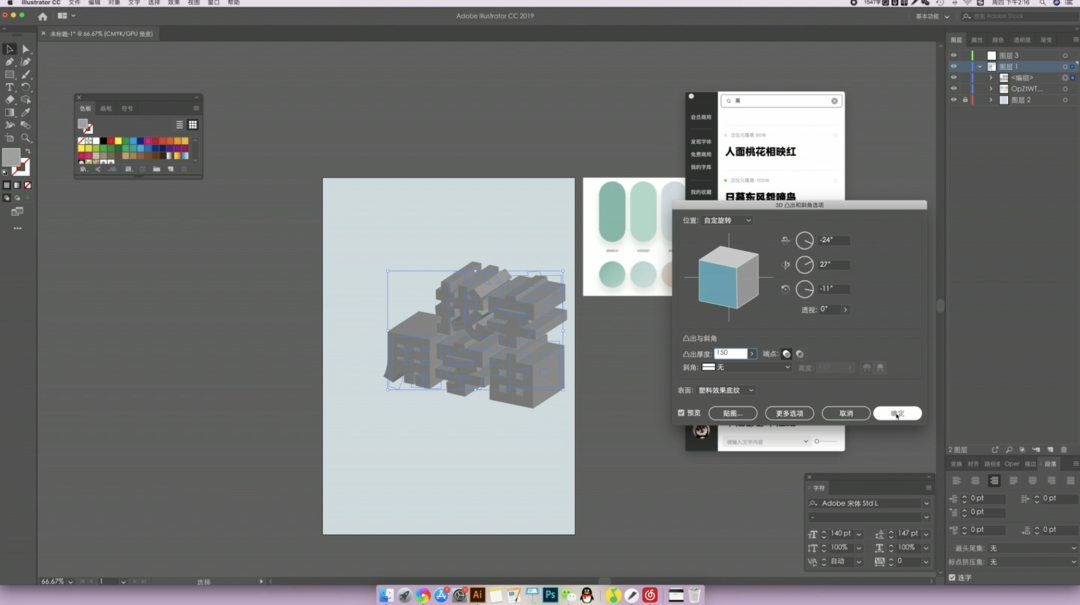This screenshot has height=605, width=1080.
Task: Toggle visibility of the <编组> sublayer
Action: 953,78
